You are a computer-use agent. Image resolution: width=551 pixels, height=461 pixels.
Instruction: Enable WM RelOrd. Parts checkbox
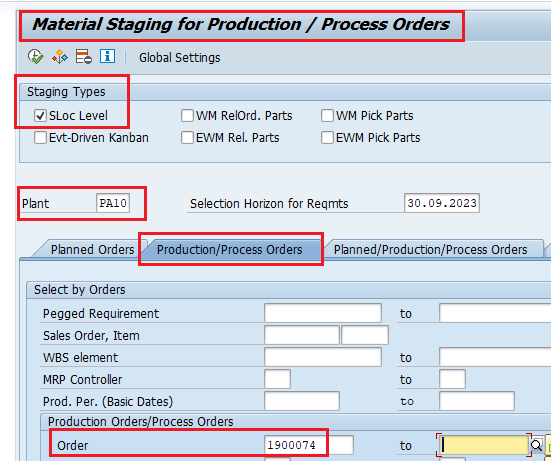point(187,116)
